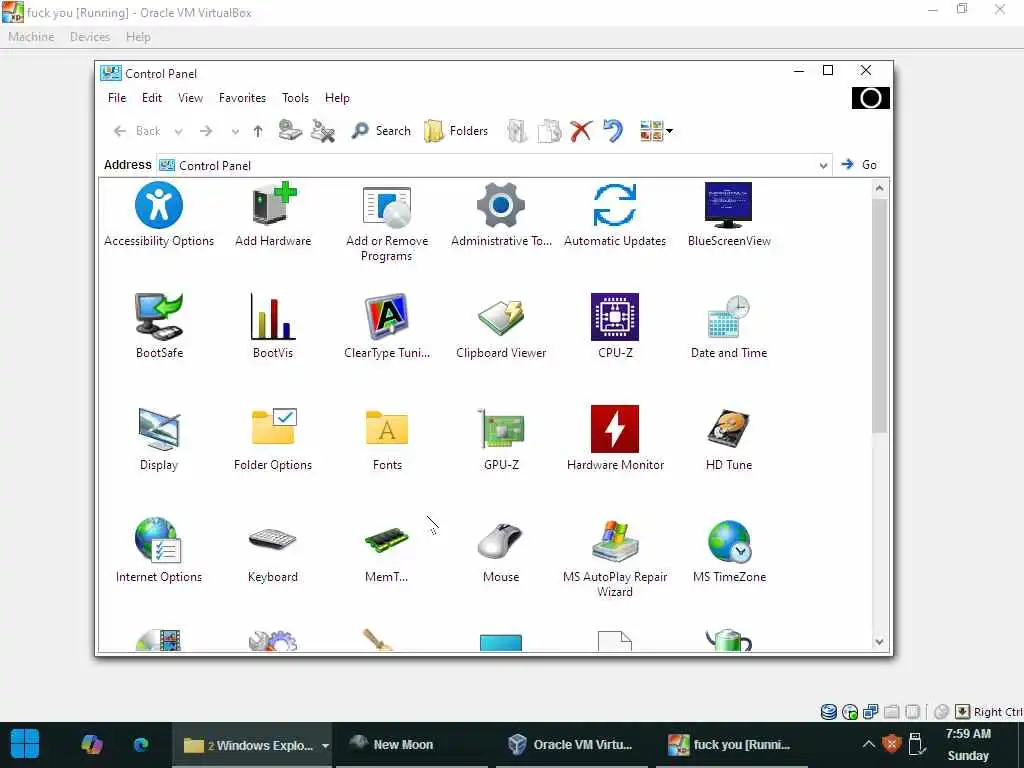Open Mouse settings
The height and width of the screenshot is (768, 1024).
[501, 551]
